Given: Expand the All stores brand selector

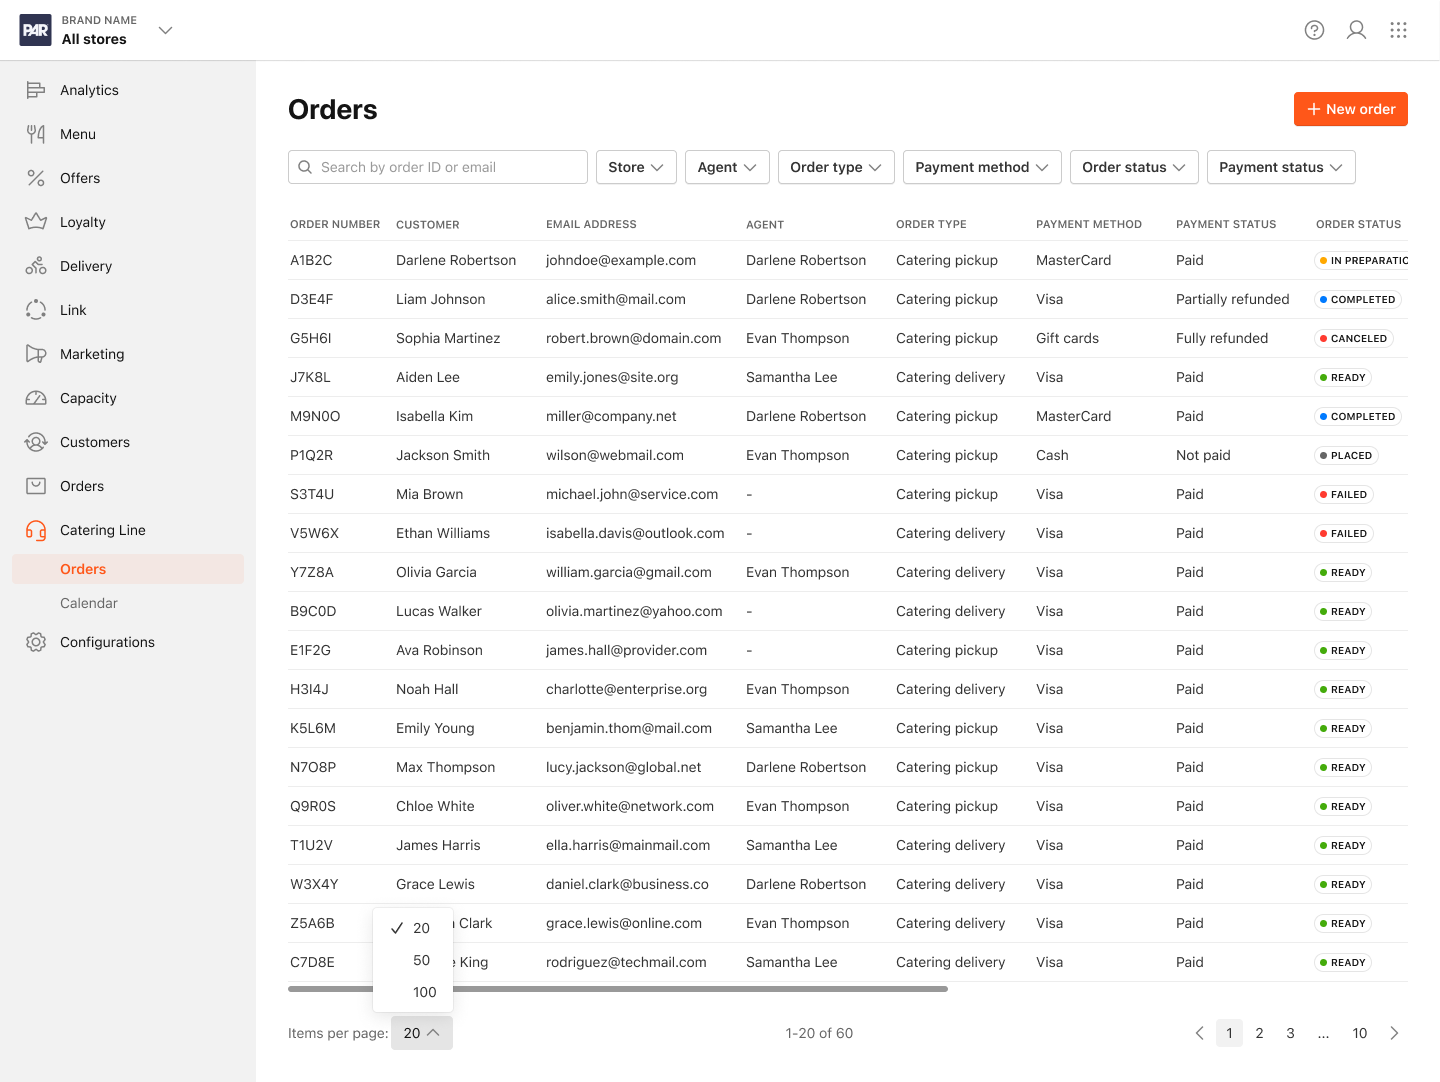Looking at the screenshot, I should point(166,30).
